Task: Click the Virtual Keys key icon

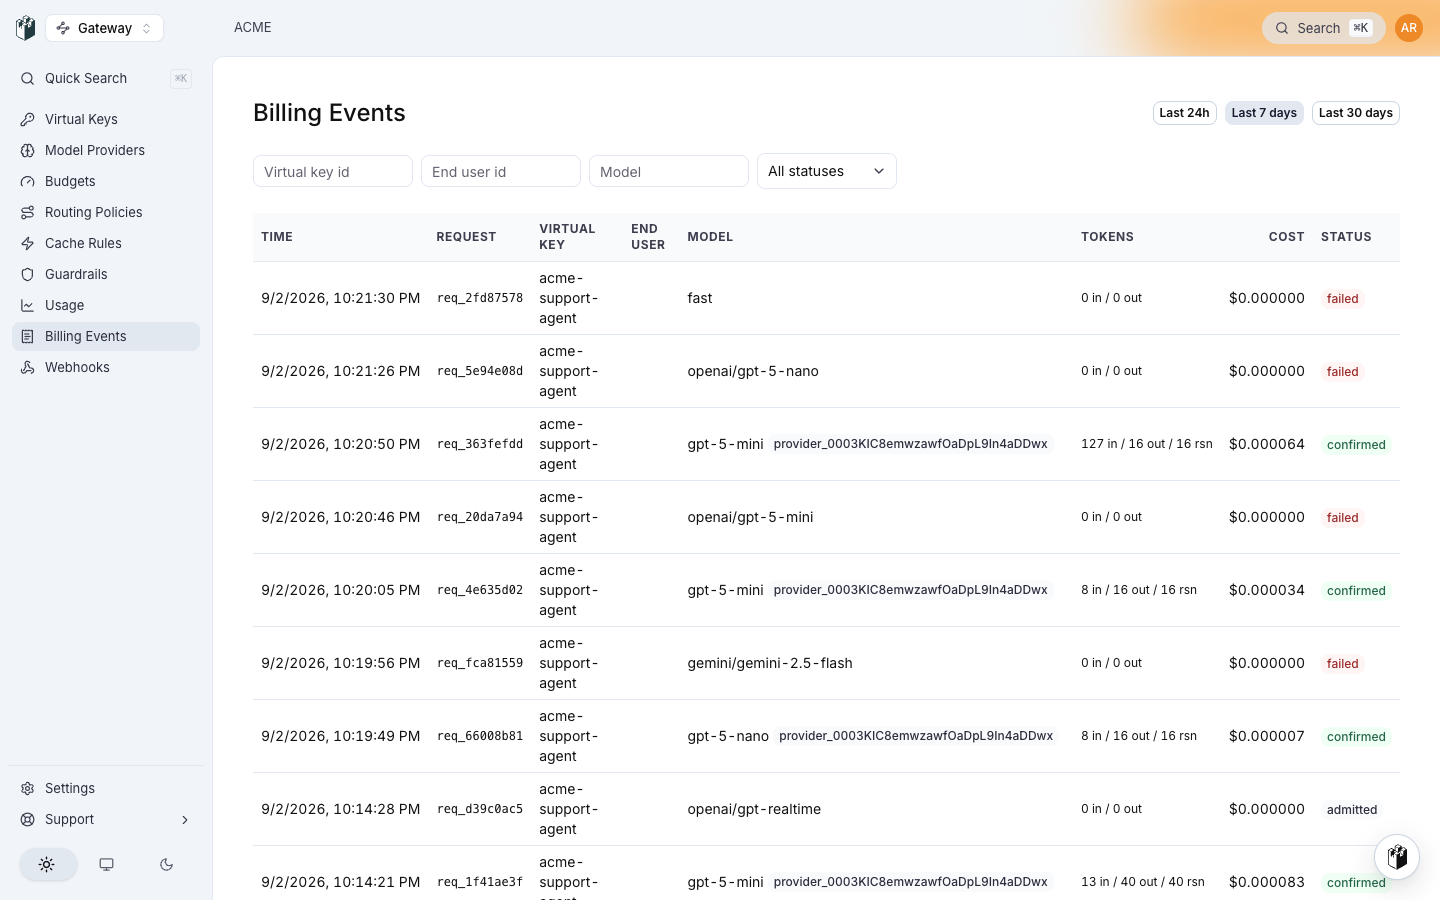Action: click(x=28, y=119)
